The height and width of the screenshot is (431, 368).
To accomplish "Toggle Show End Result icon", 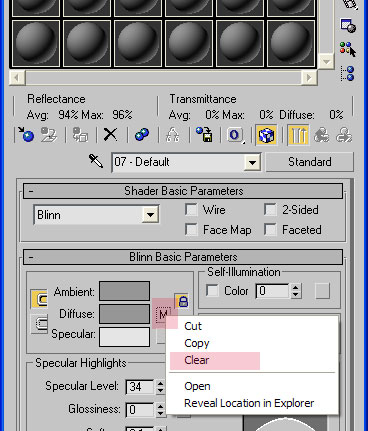I will (x=298, y=135).
